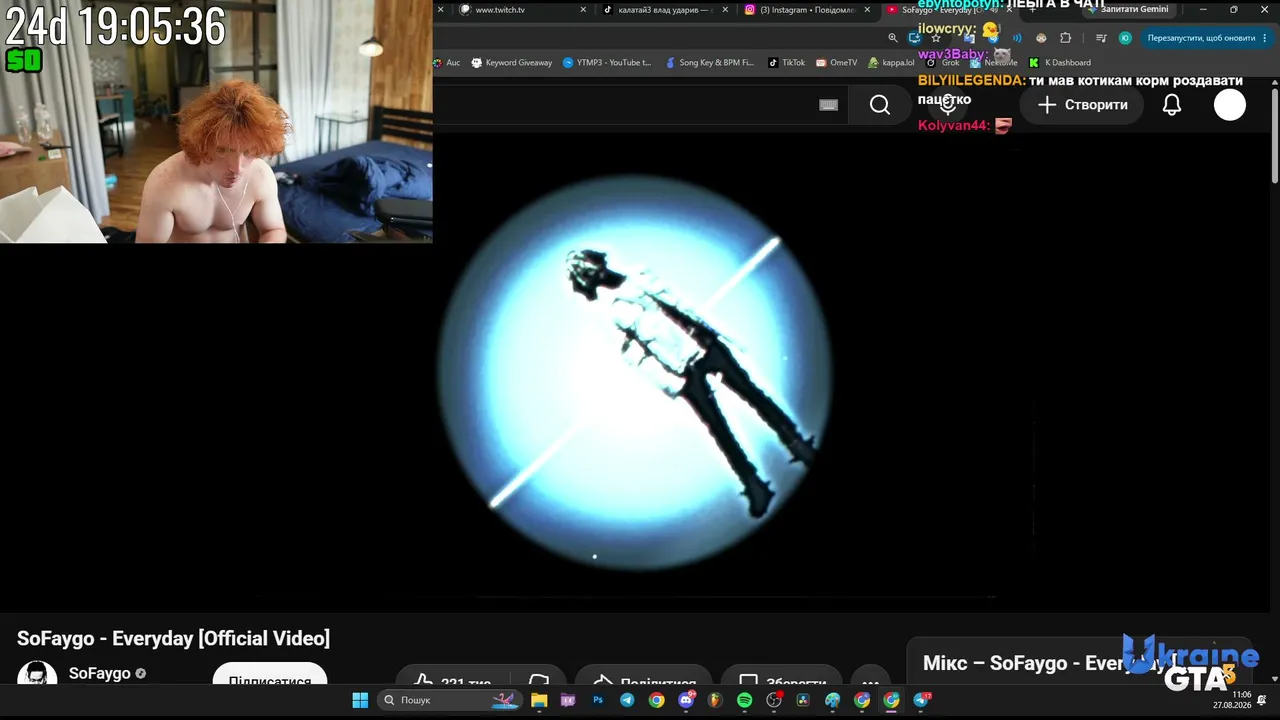Close the Instagram tab
Viewport: 1280px width, 720px height.
pos(867,10)
